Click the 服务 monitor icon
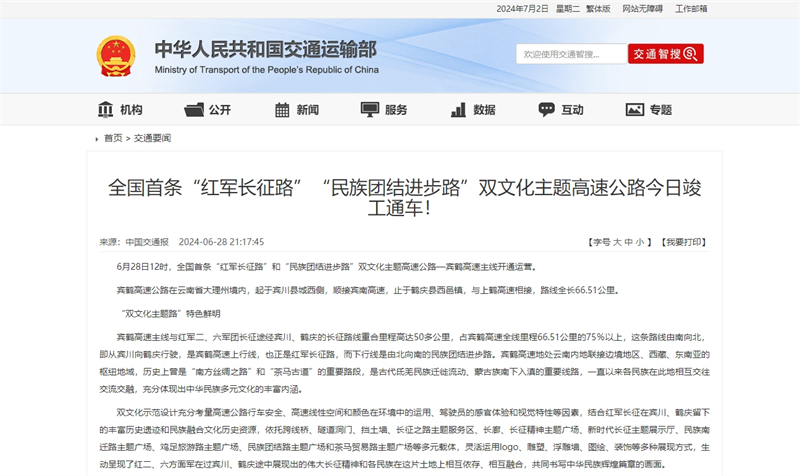This screenshot has height=476, width=800. (369, 109)
